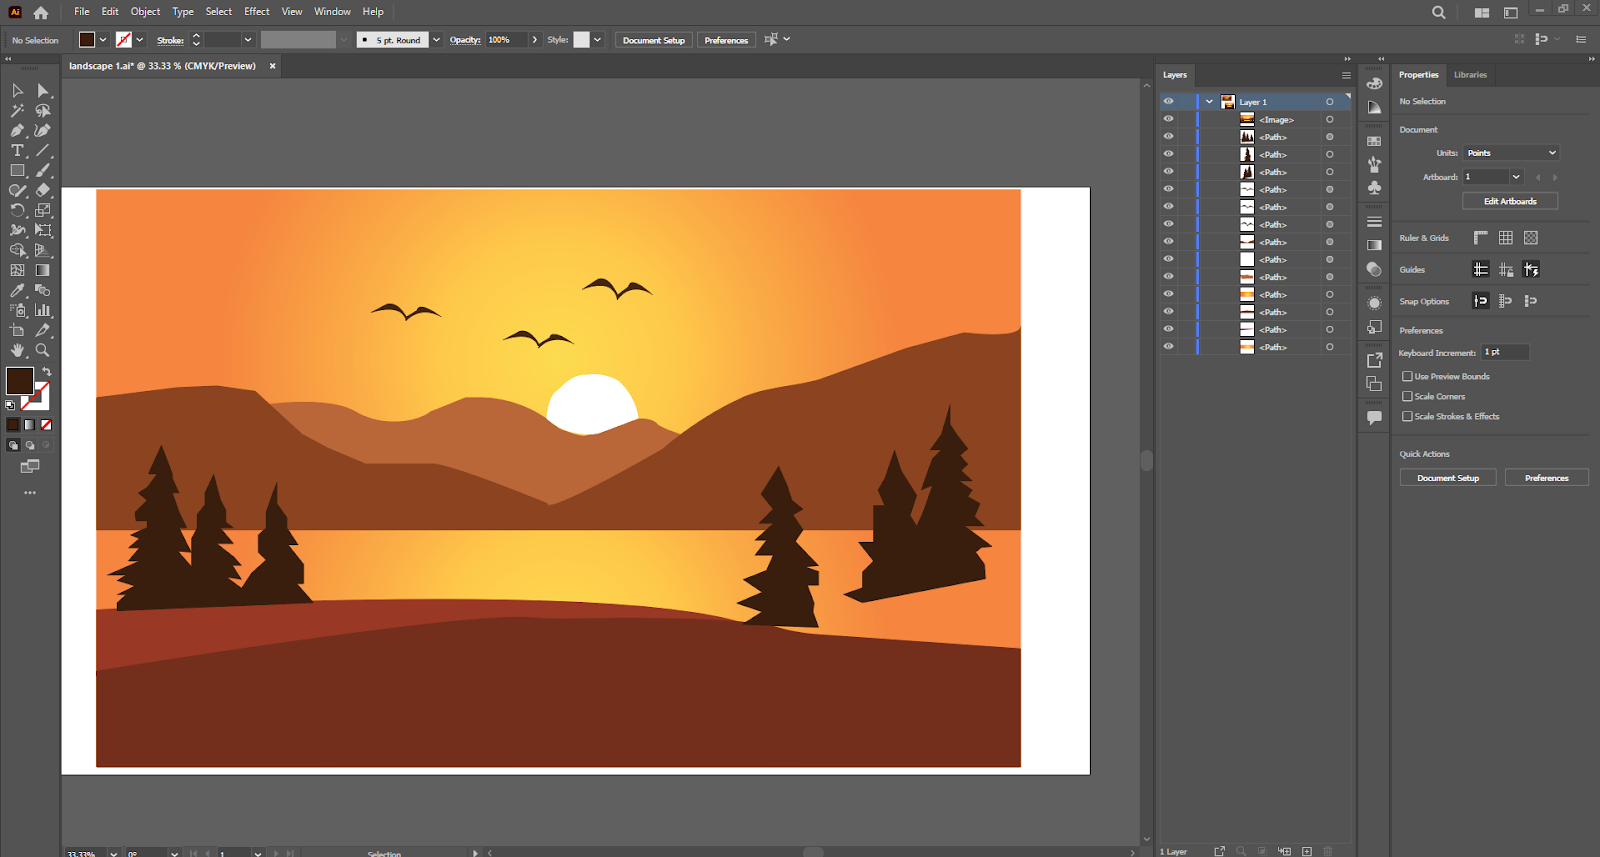Choose the Rectangle tool
The height and width of the screenshot is (857, 1600).
click(x=17, y=170)
